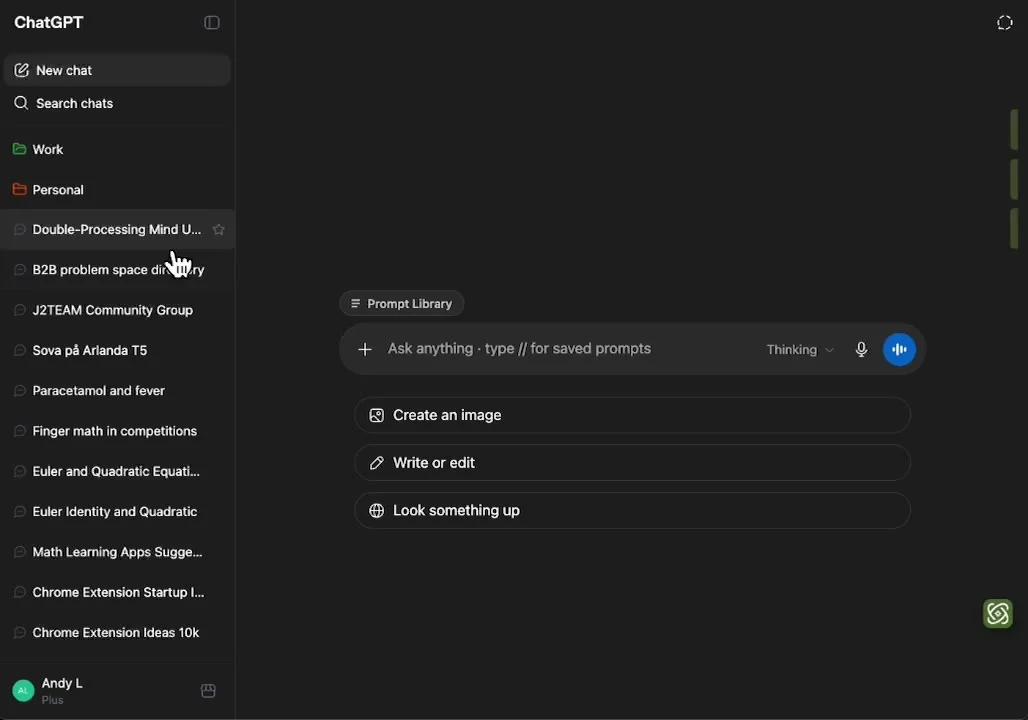Click chat bubble icon beside J2TEAM Community Group
The height and width of the screenshot is (720, 1028).
20,310
